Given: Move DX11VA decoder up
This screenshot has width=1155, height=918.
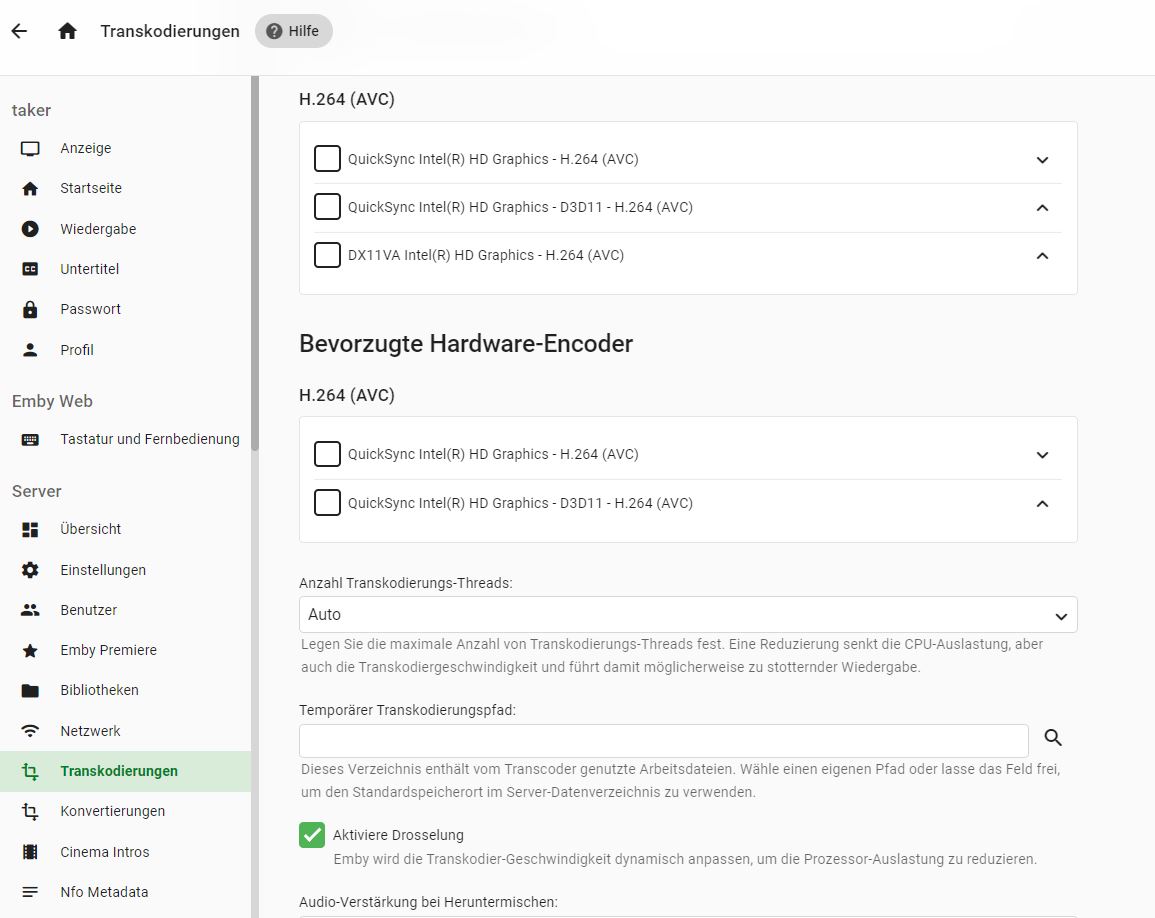Looking at the screenshot, I should coord(1042,256).
